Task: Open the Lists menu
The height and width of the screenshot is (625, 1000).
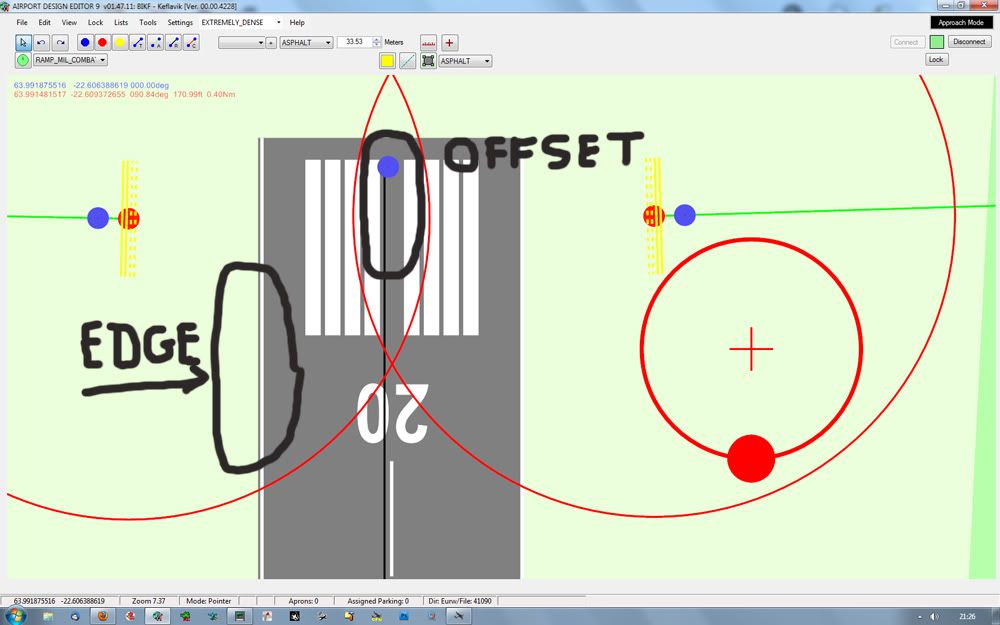Action: click(121, 22)
